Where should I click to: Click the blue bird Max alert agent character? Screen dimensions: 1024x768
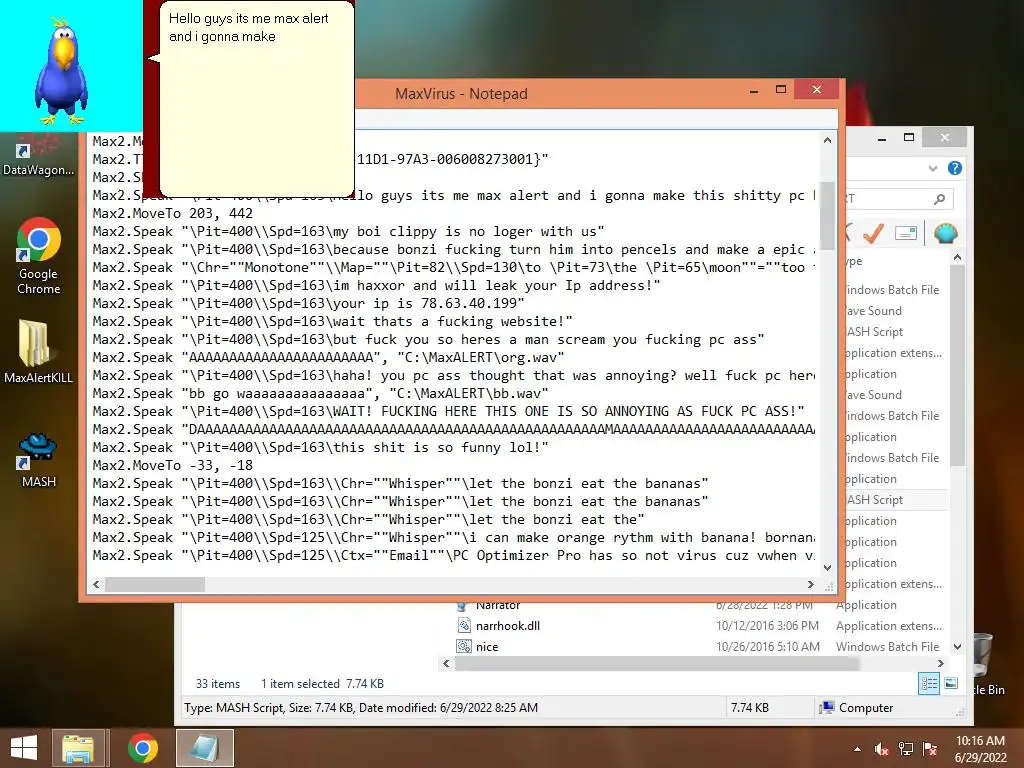click(x=61, y=72)
